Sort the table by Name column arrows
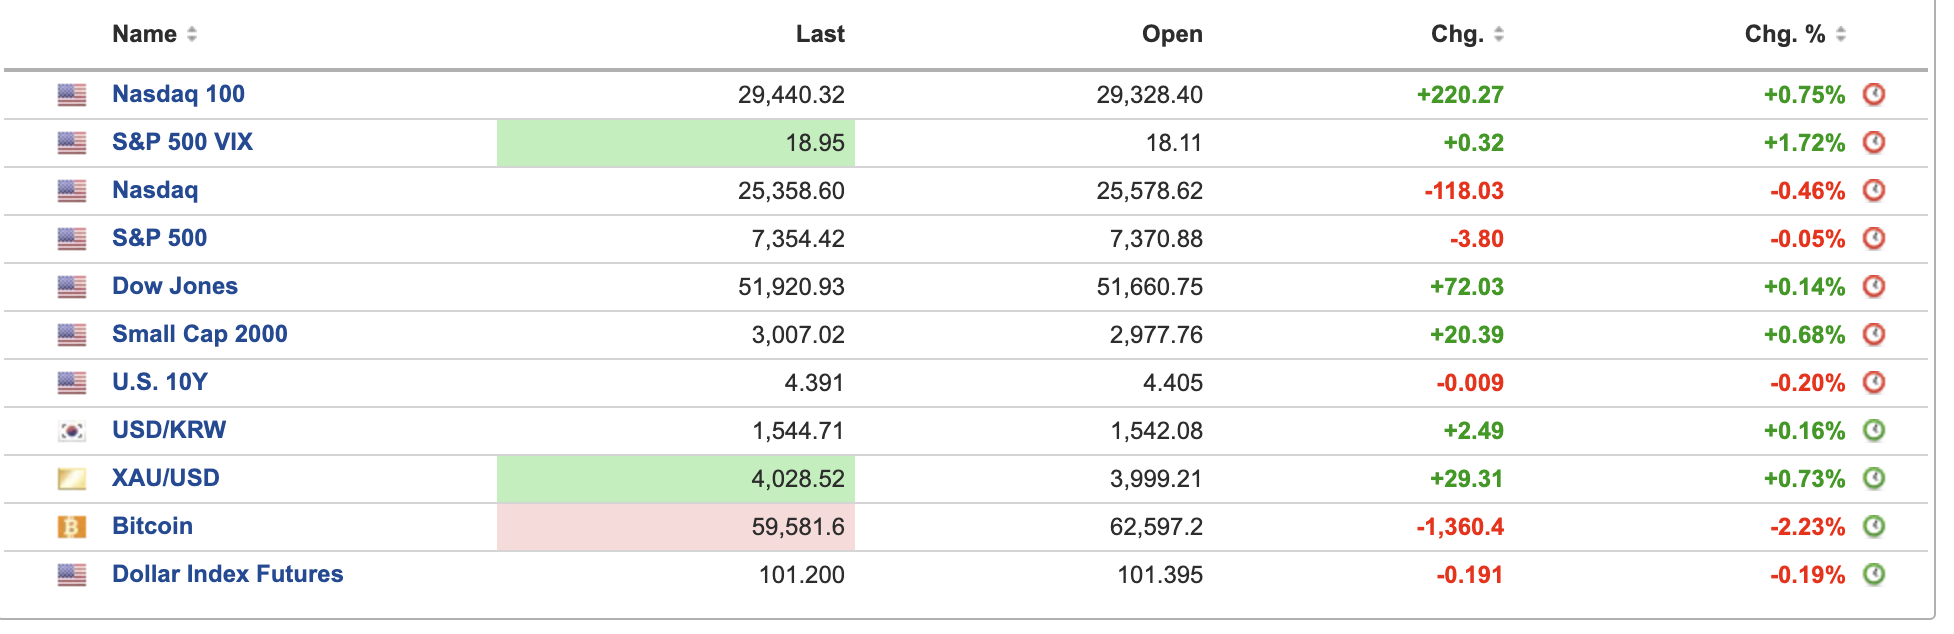Screen dimensions: 1954x634 192,34
